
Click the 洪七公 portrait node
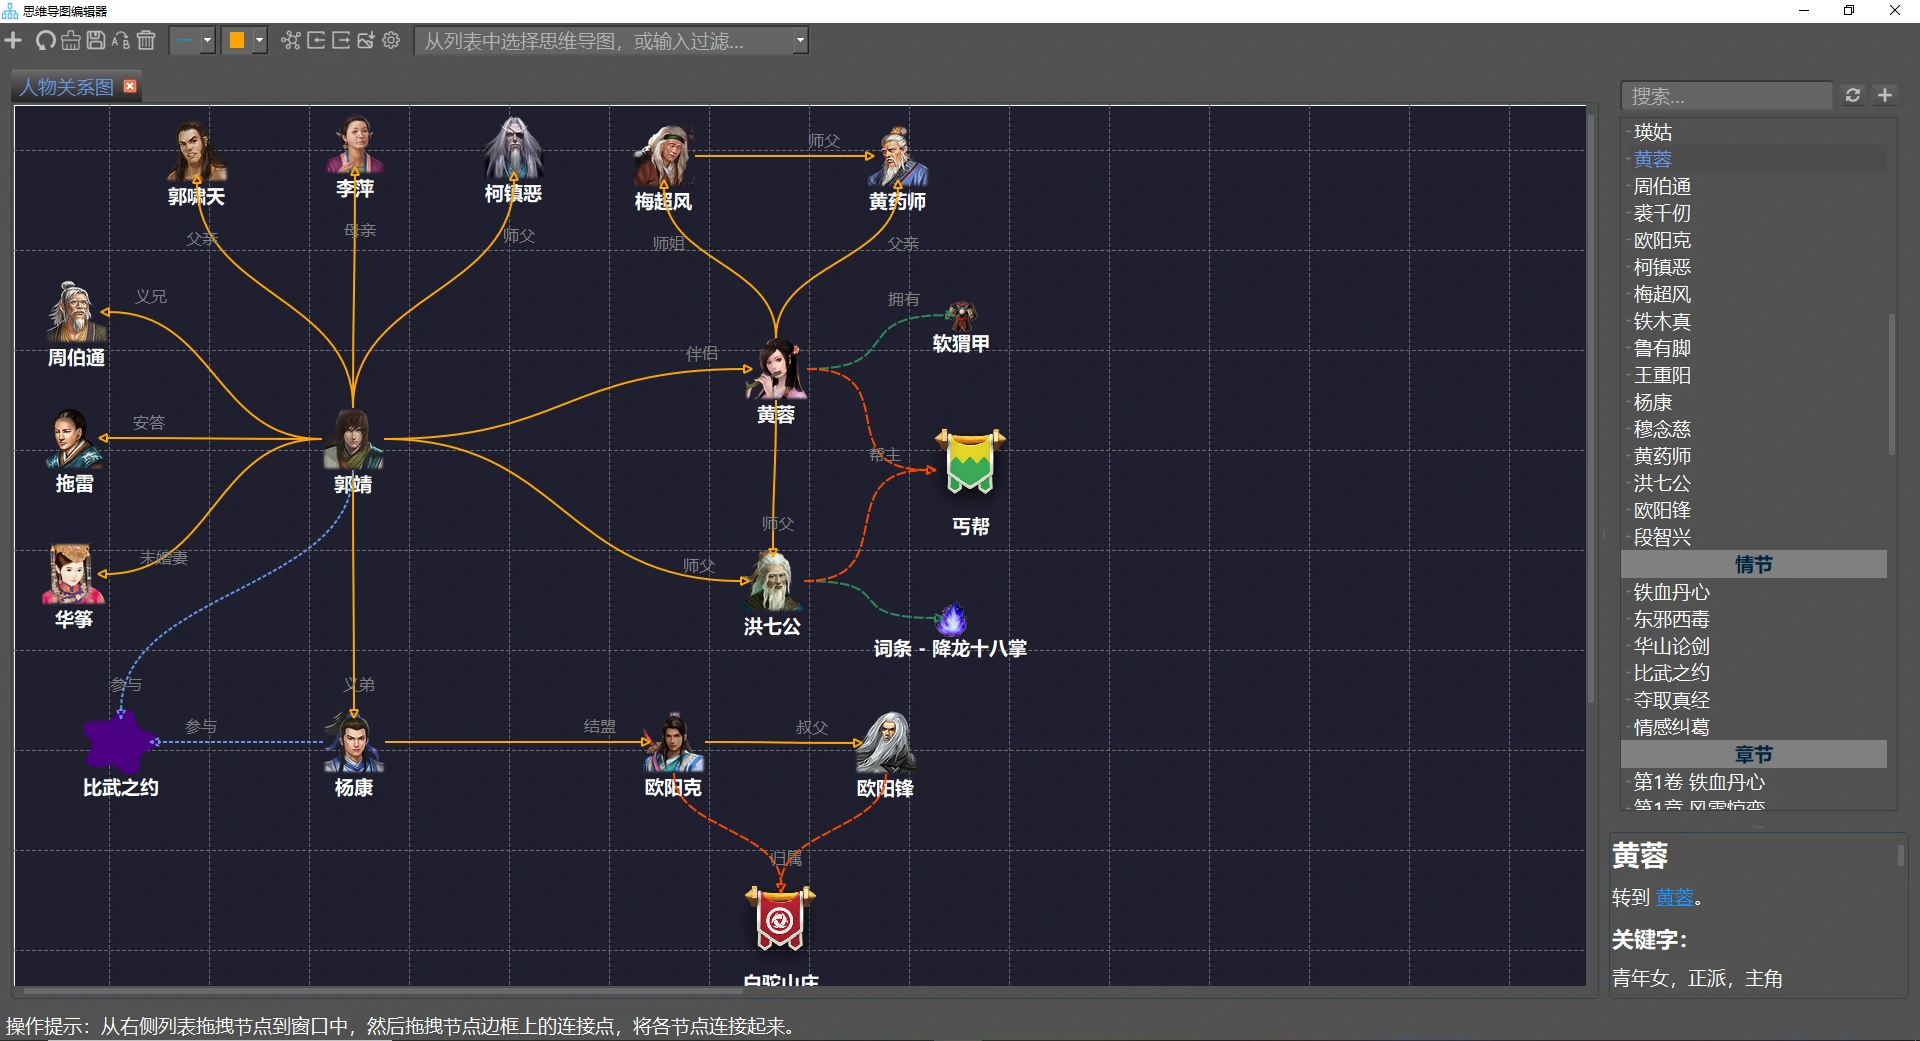pyautogui.click(x=773, y=581)
